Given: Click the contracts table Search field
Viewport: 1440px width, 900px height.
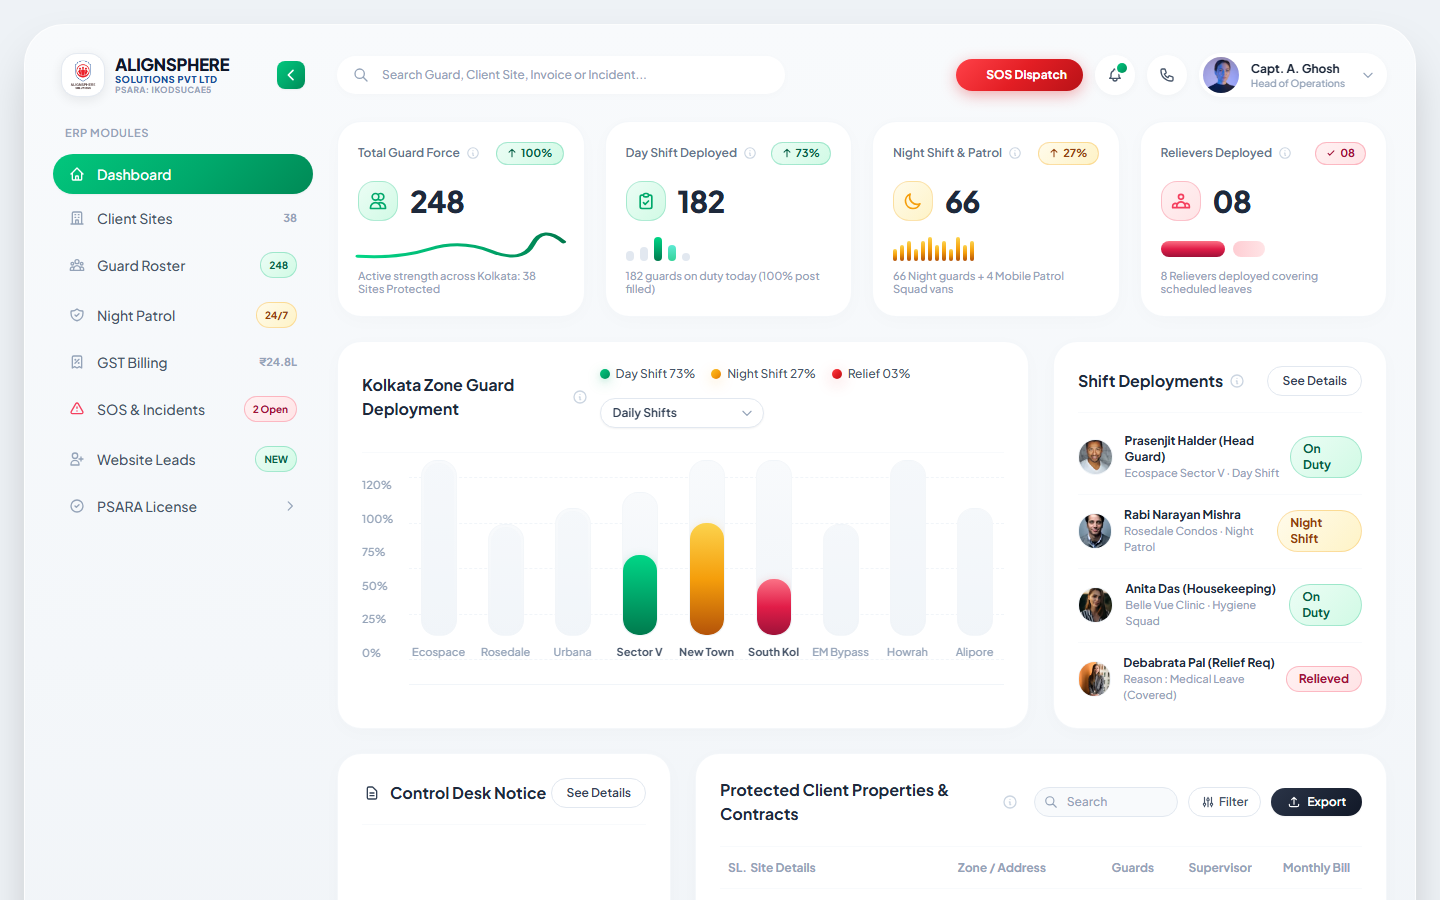Looking at the screenshot, I should point(1106,802).
